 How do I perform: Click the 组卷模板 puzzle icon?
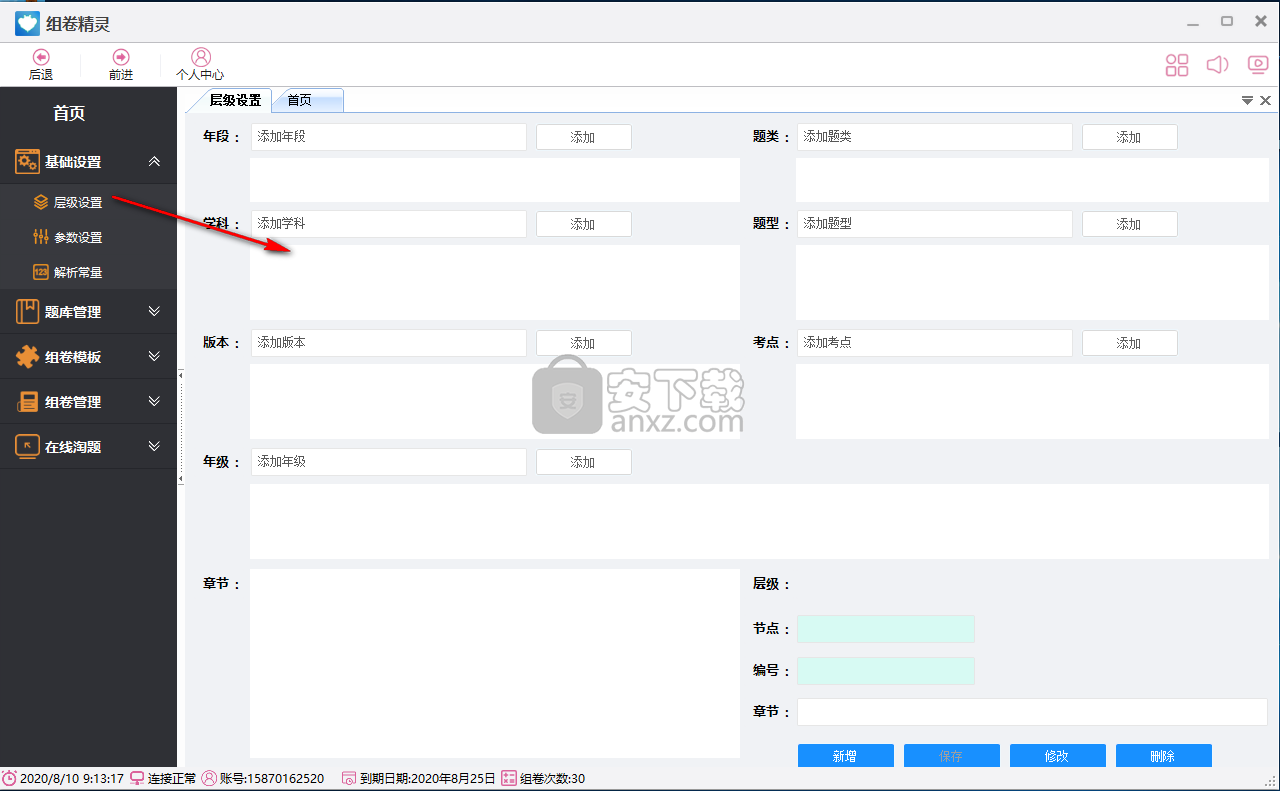27,356
